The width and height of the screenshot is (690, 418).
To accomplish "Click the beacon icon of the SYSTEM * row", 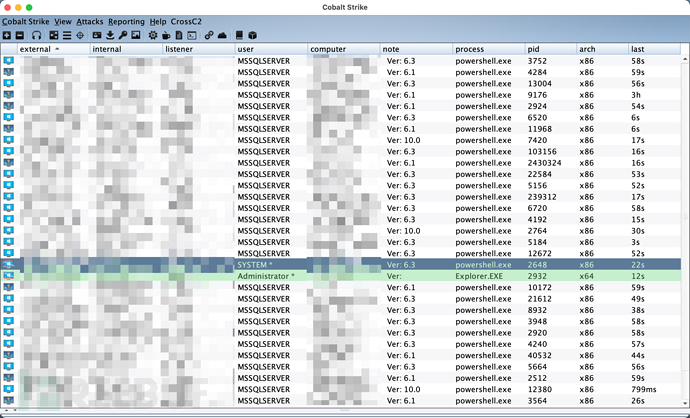I will pos(8,264).
